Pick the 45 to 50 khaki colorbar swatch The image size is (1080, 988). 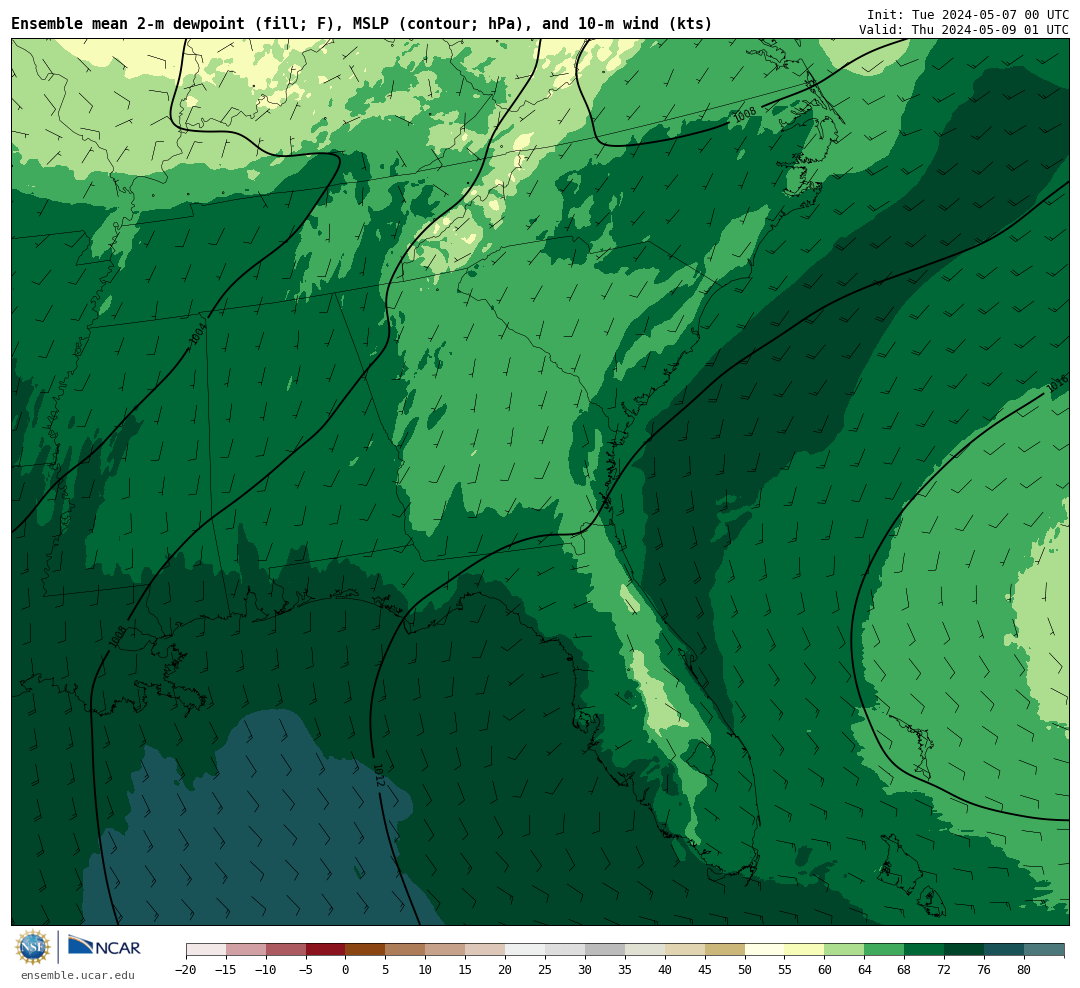725,950
